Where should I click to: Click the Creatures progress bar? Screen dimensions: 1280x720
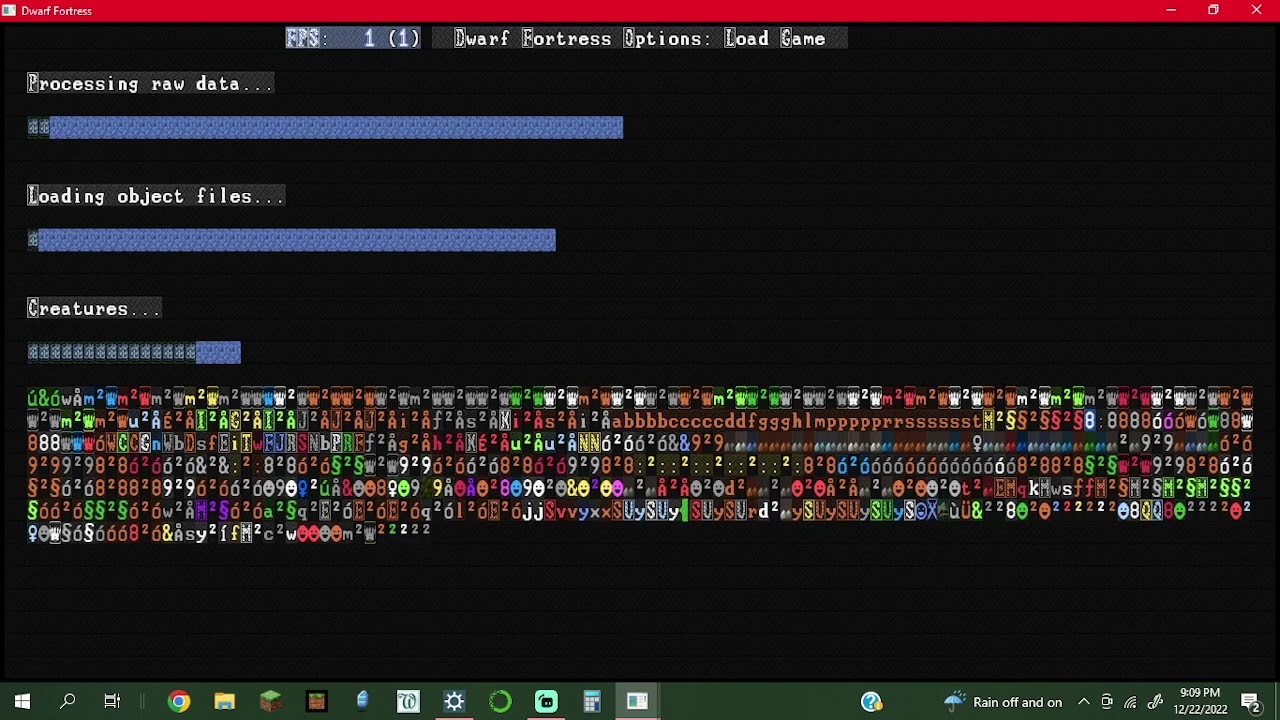click(x=134, y=352)
